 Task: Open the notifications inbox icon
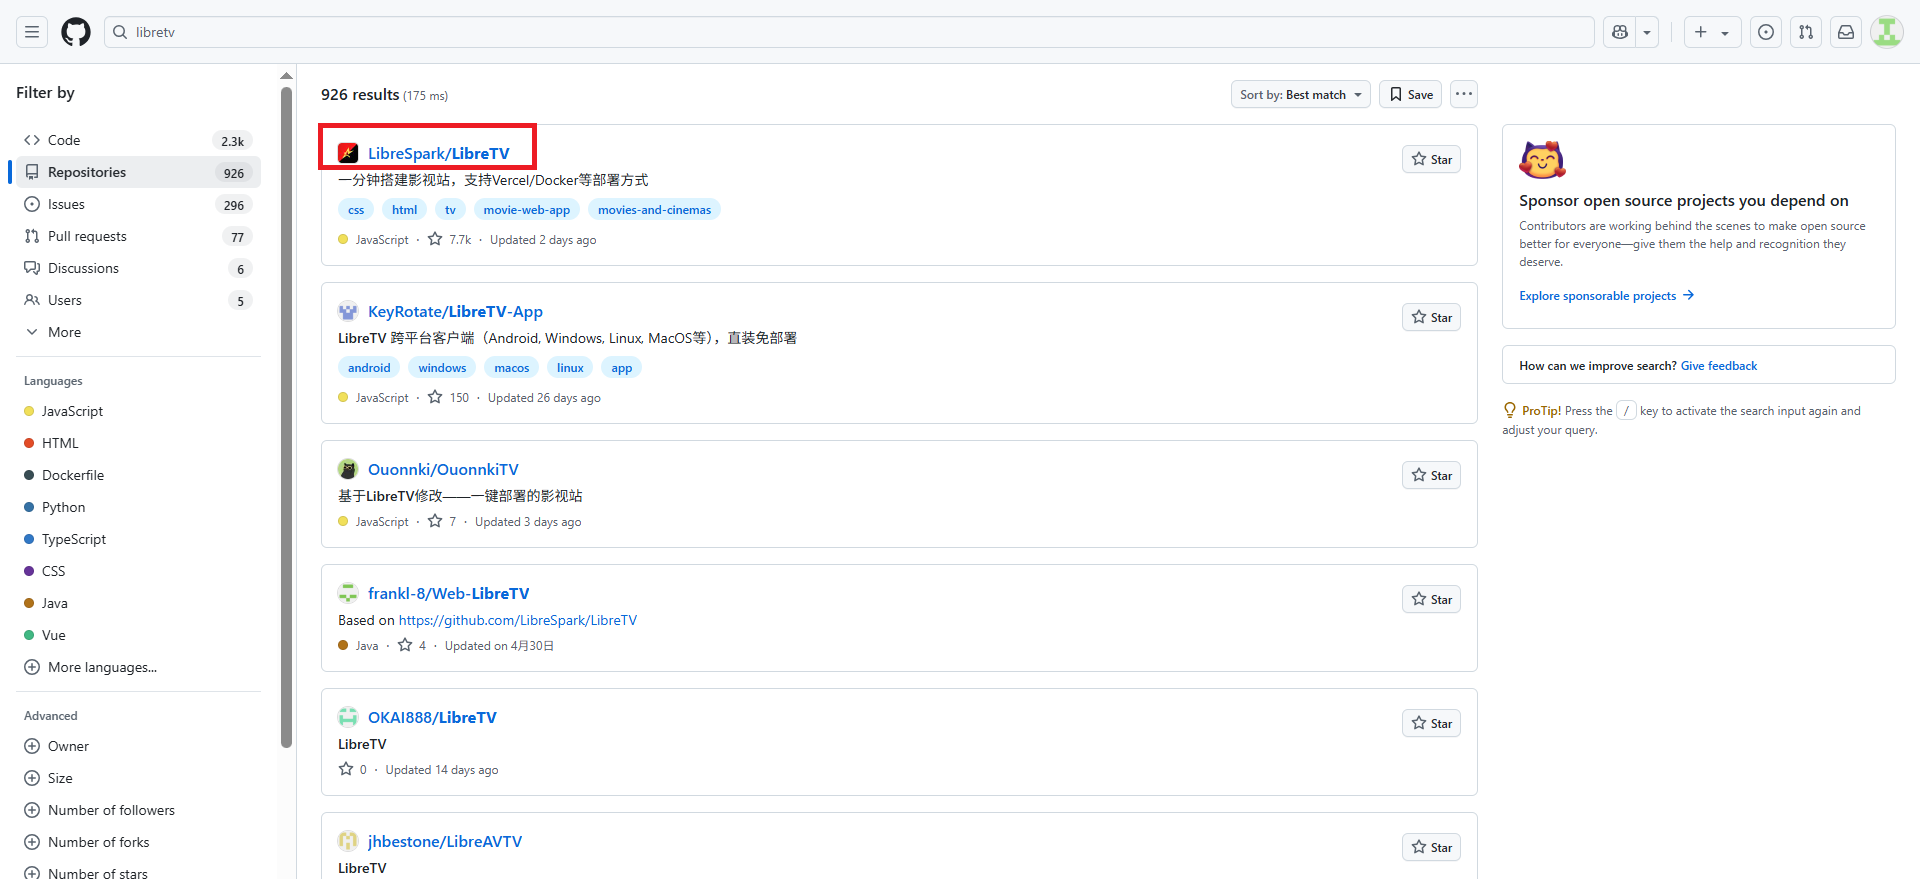(x=1846, y=32)
